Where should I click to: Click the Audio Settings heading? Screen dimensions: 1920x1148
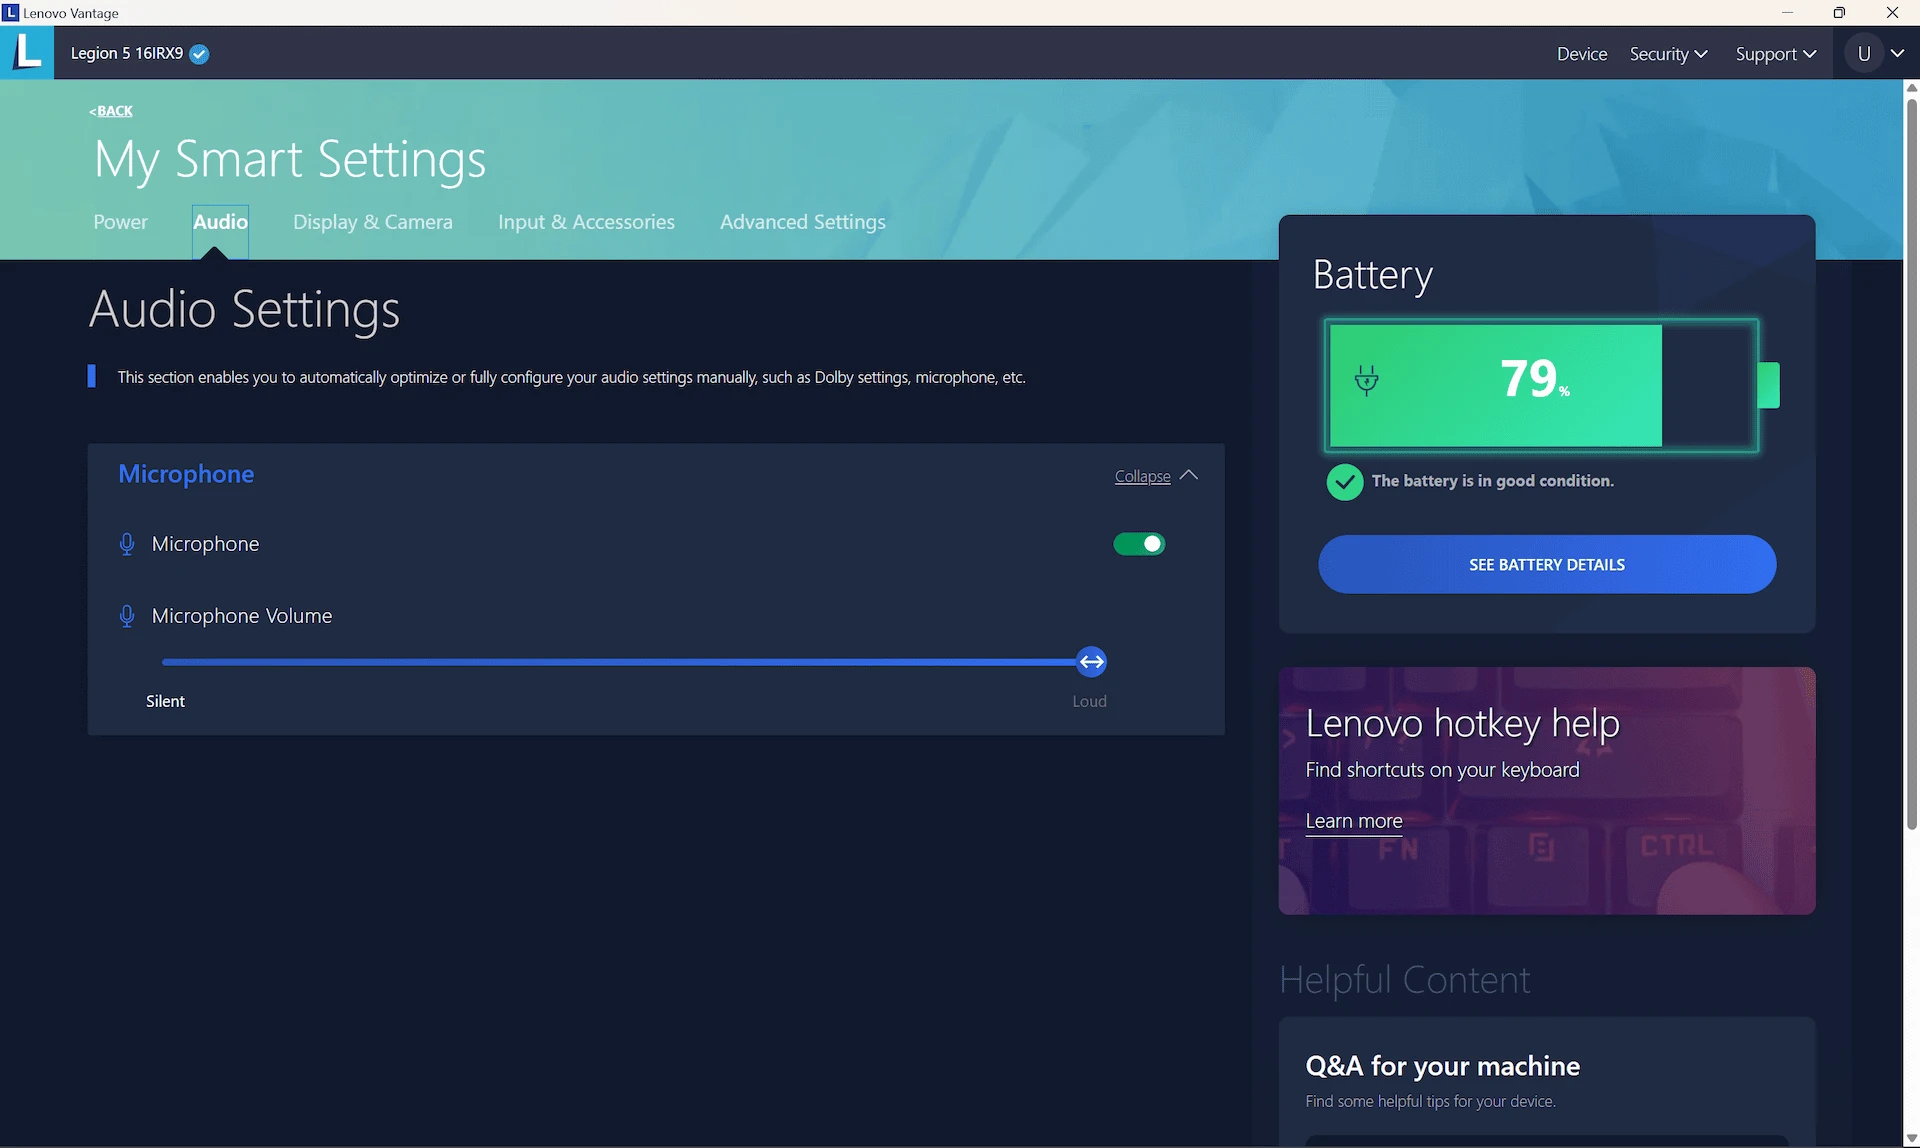point(244,309)
